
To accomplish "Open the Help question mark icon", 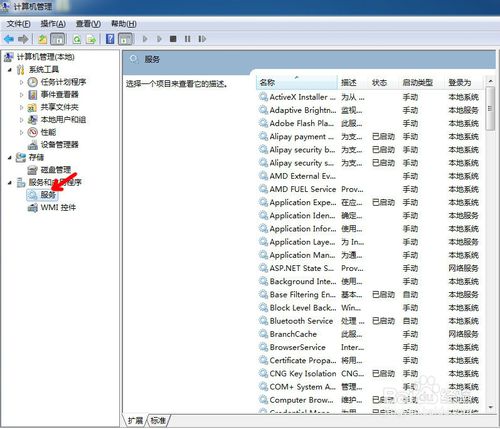I will [110, 39].
